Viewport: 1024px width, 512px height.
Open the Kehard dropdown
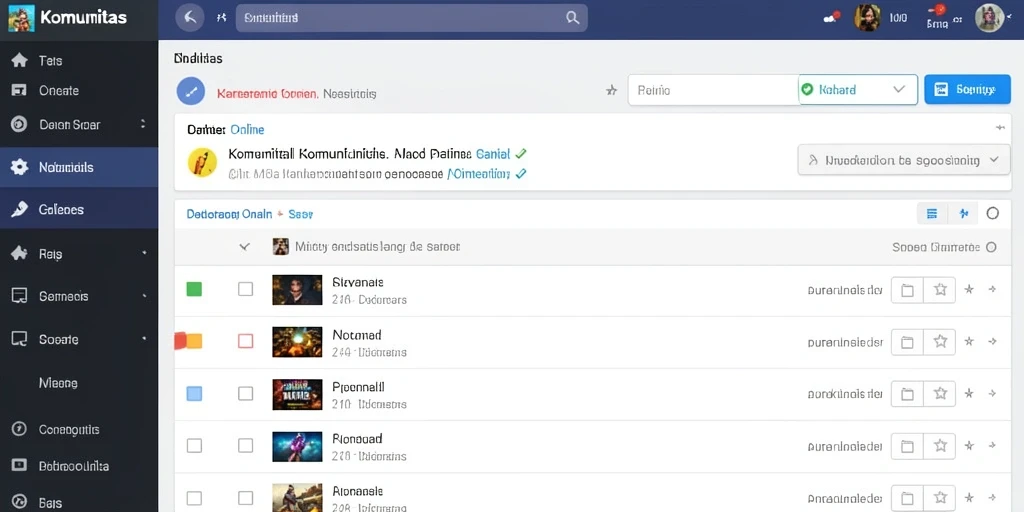[x=857, y=89]
